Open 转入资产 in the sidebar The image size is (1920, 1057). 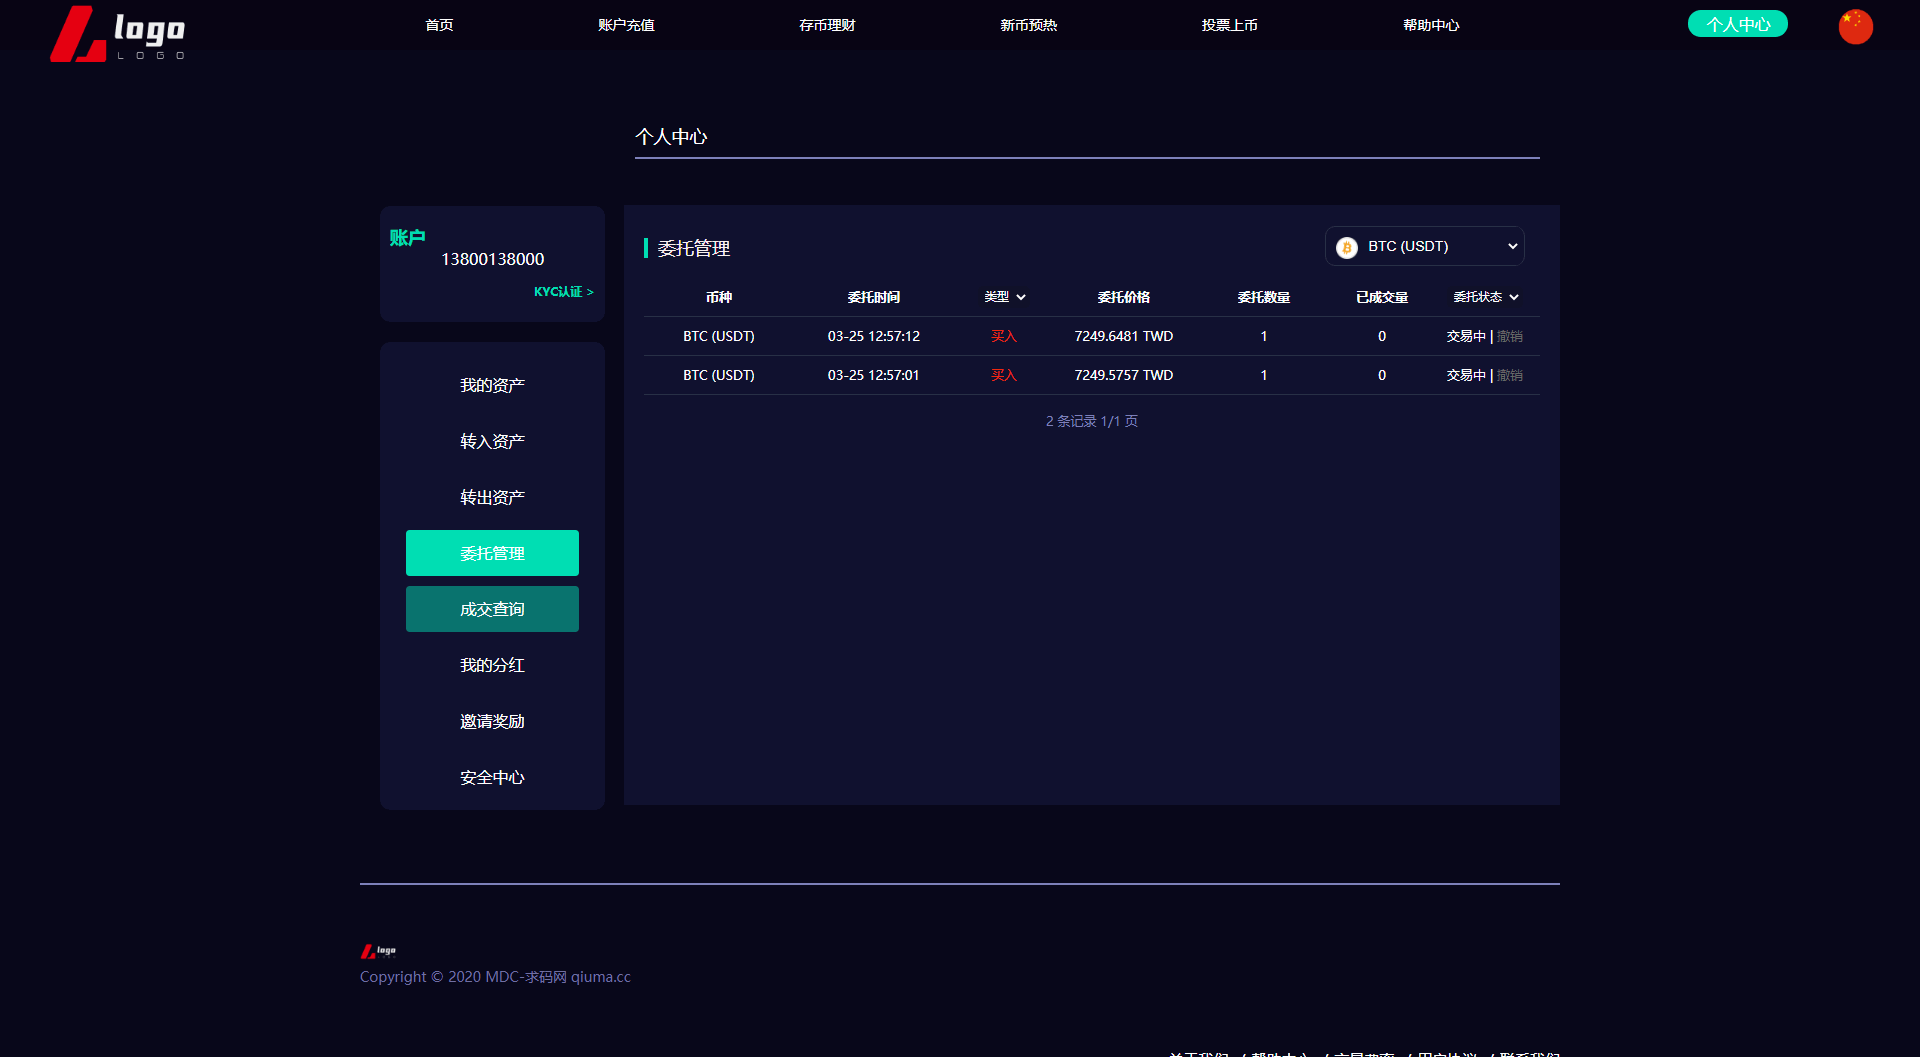tap(492, 441)
